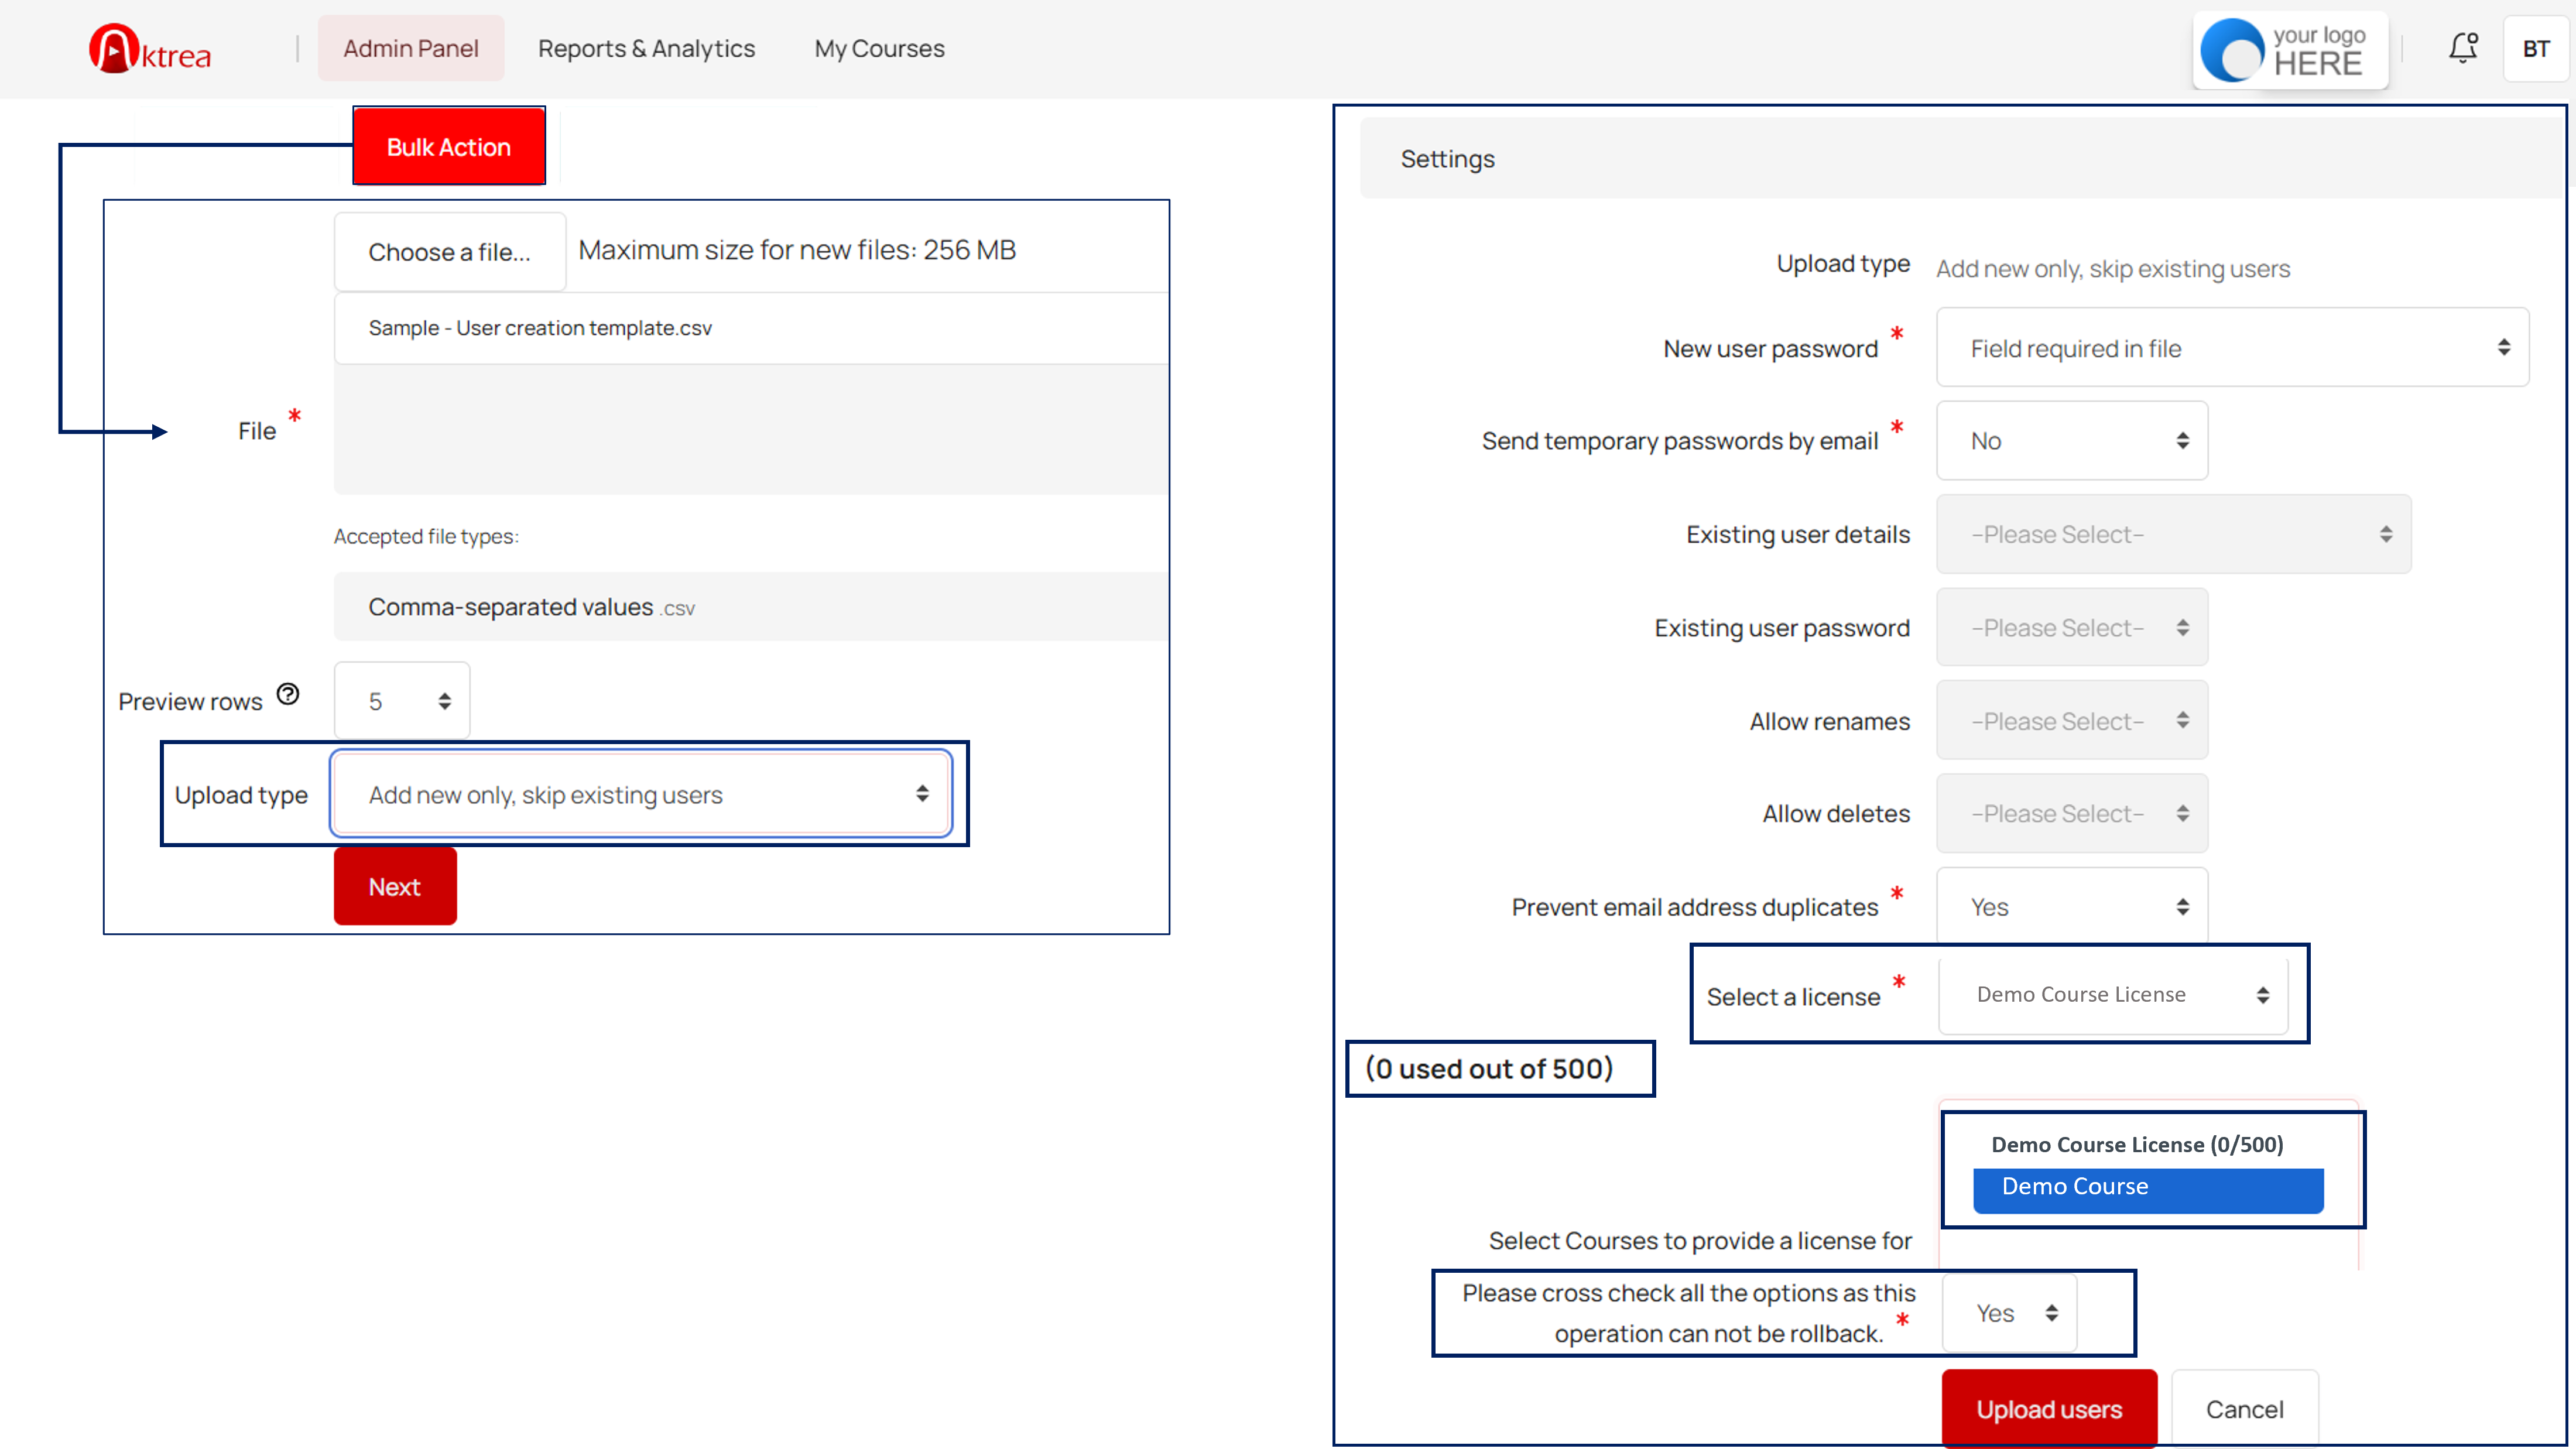Click the notification bell icon
Viewport: 2576px width, 1449px height.
coord(2462,48)
